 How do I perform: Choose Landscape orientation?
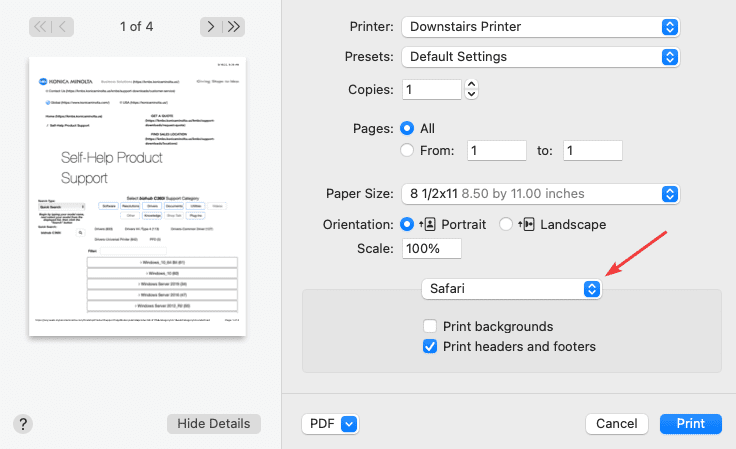click(x=506, y=224)
